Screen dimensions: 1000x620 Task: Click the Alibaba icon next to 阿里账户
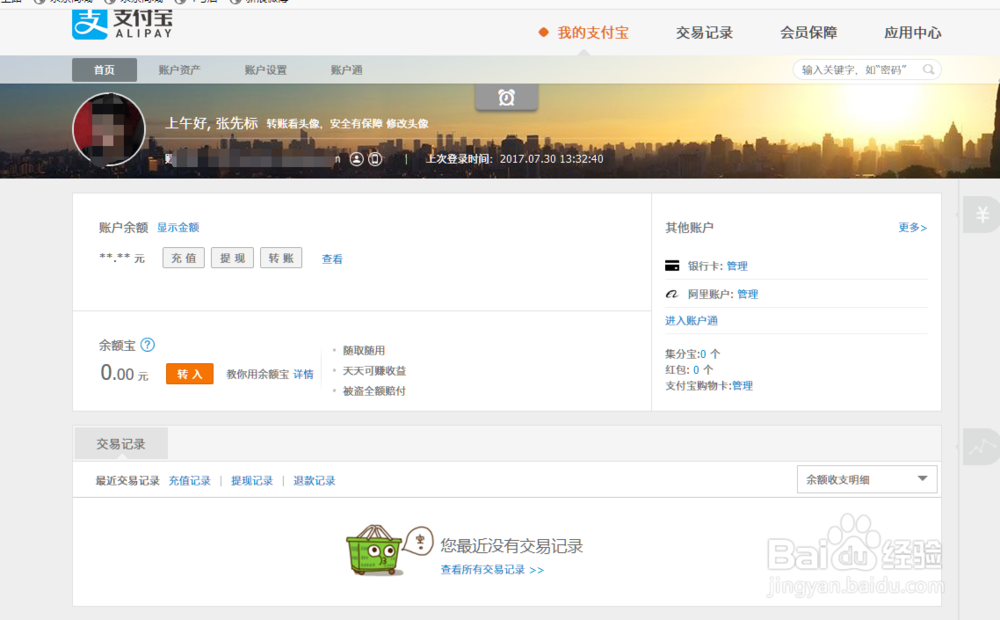[672, 293]
